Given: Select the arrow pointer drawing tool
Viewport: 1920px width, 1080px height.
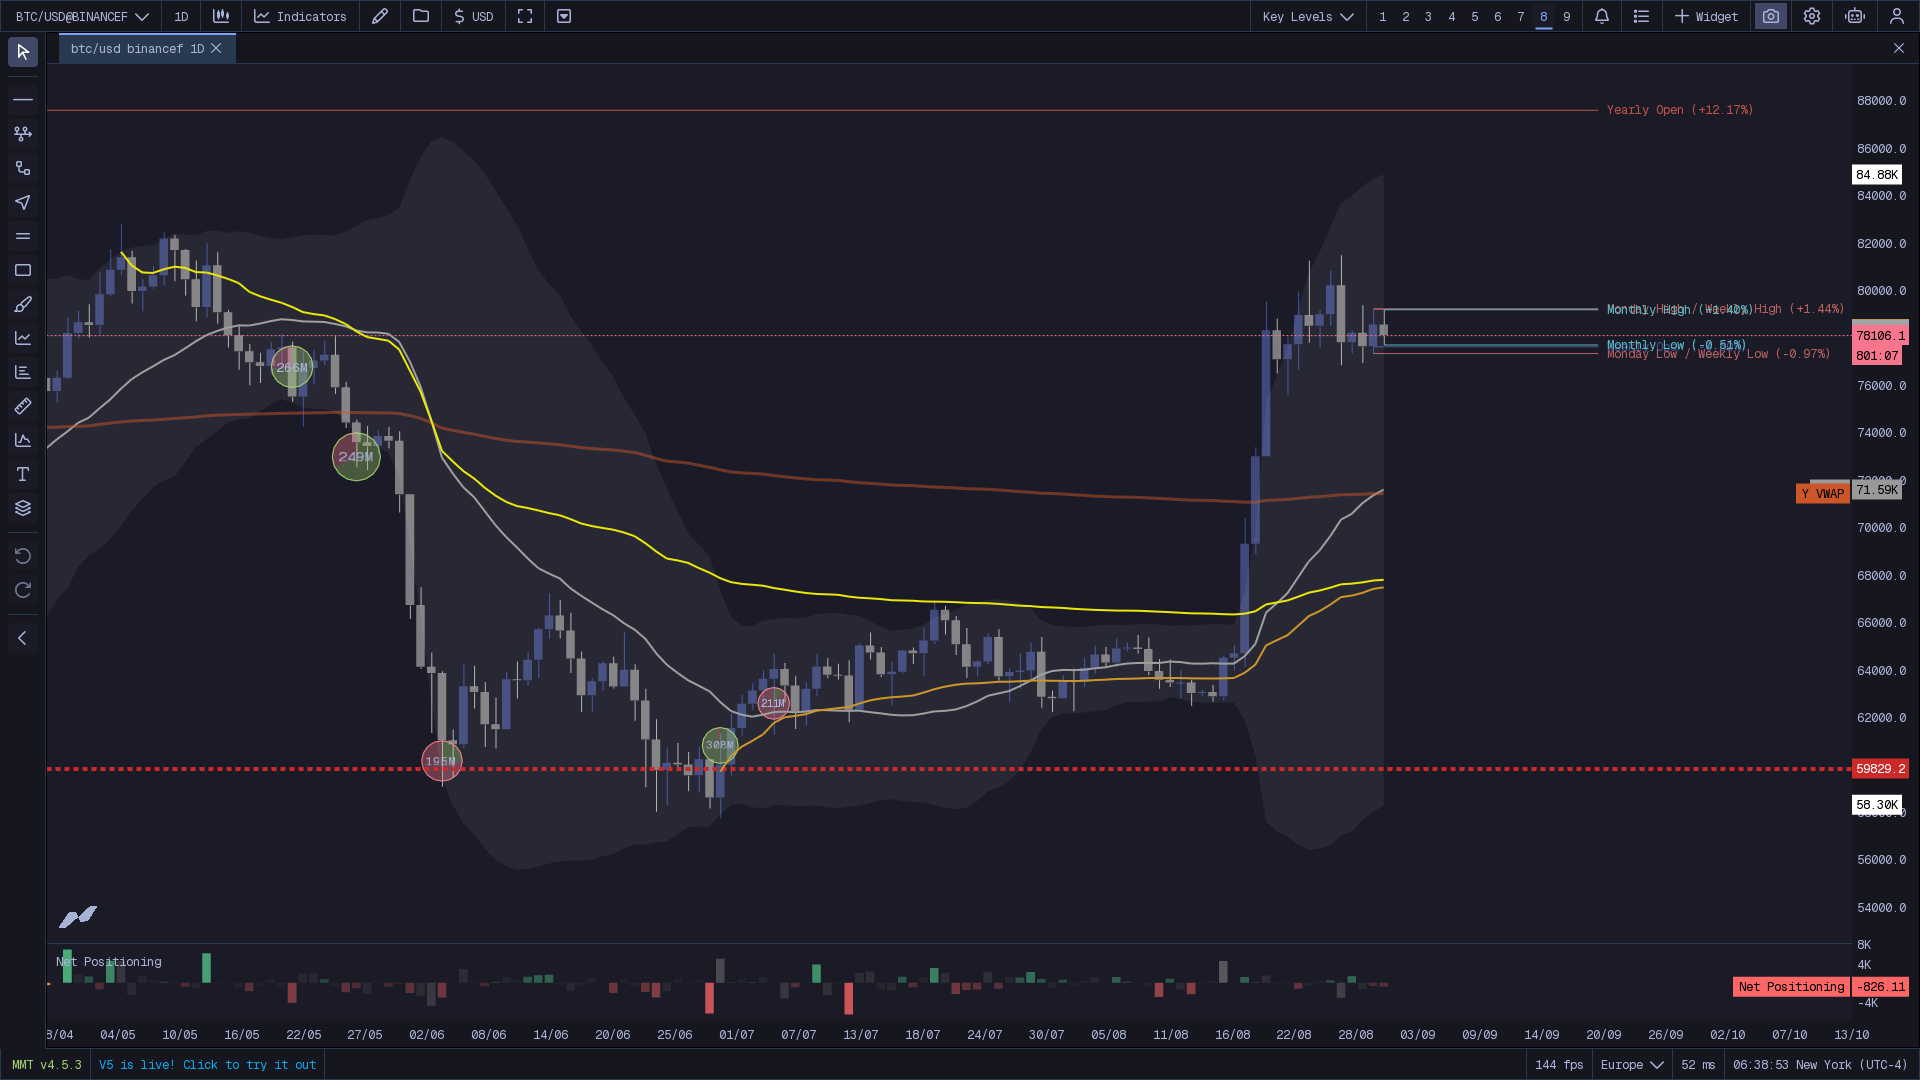Looking at the screenshot, I should point(23,202).
